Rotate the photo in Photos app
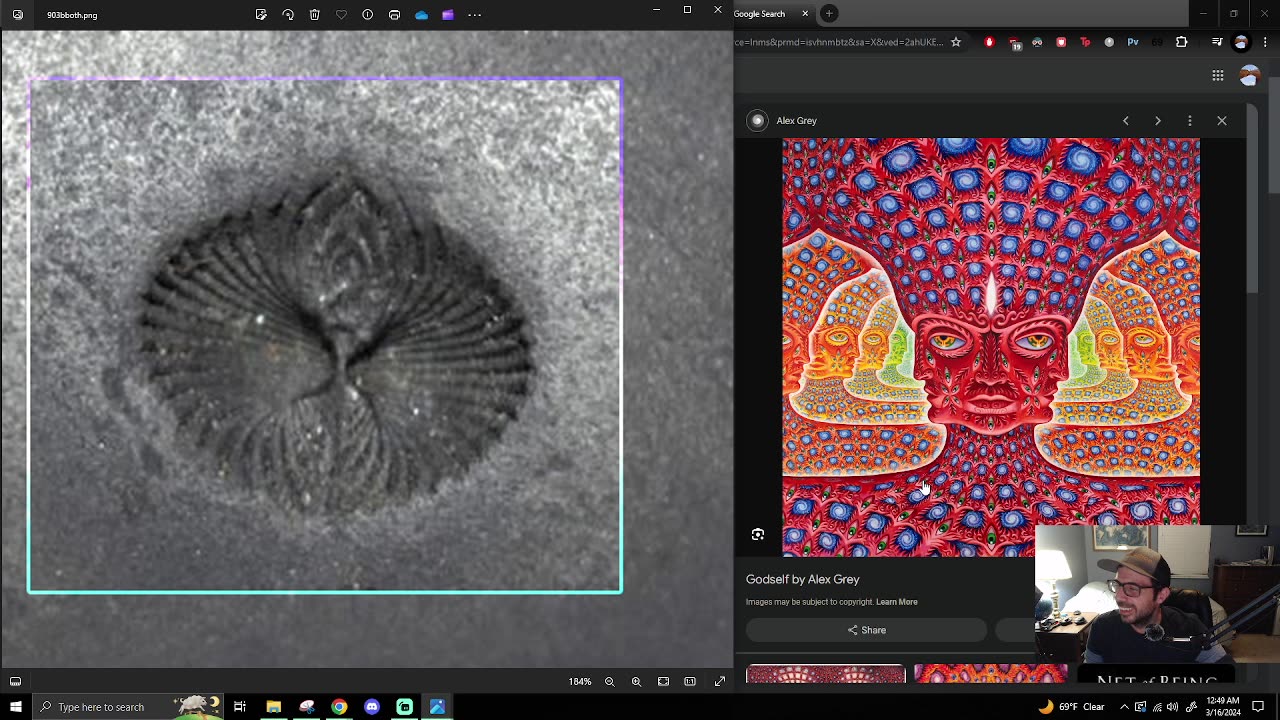 click(x=288, y=15)
